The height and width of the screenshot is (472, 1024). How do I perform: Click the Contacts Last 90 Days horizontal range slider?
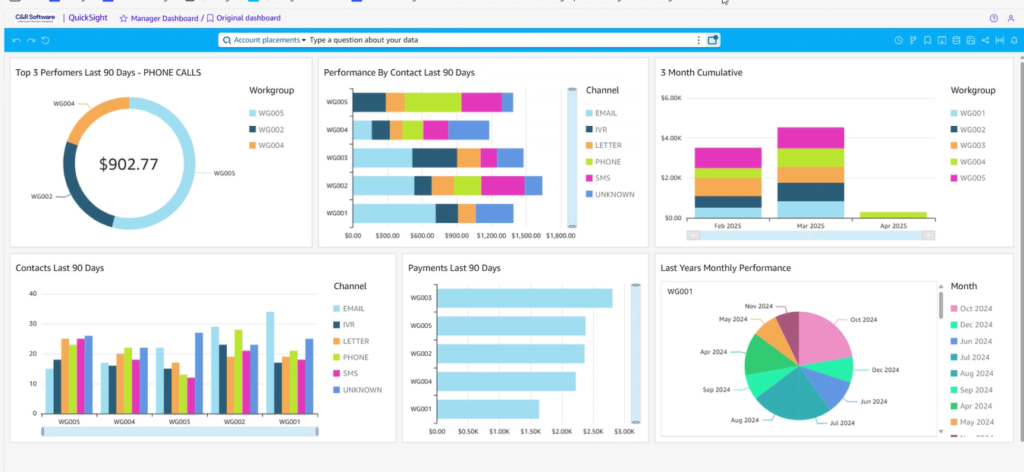coord(180,431)
